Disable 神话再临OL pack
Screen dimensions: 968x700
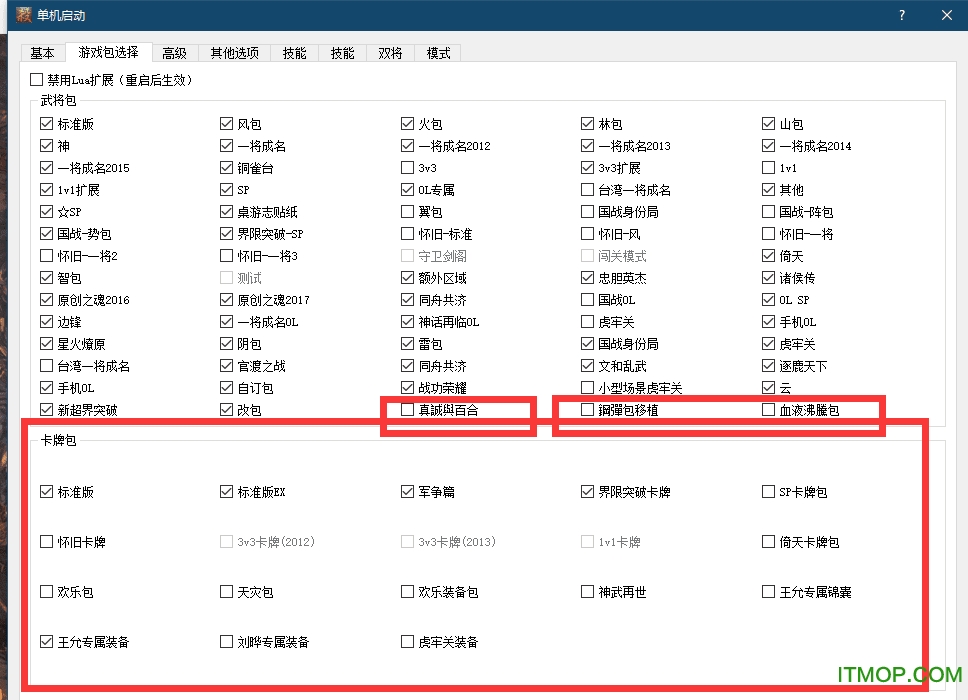pyautogui.click(x=407, y=322)
